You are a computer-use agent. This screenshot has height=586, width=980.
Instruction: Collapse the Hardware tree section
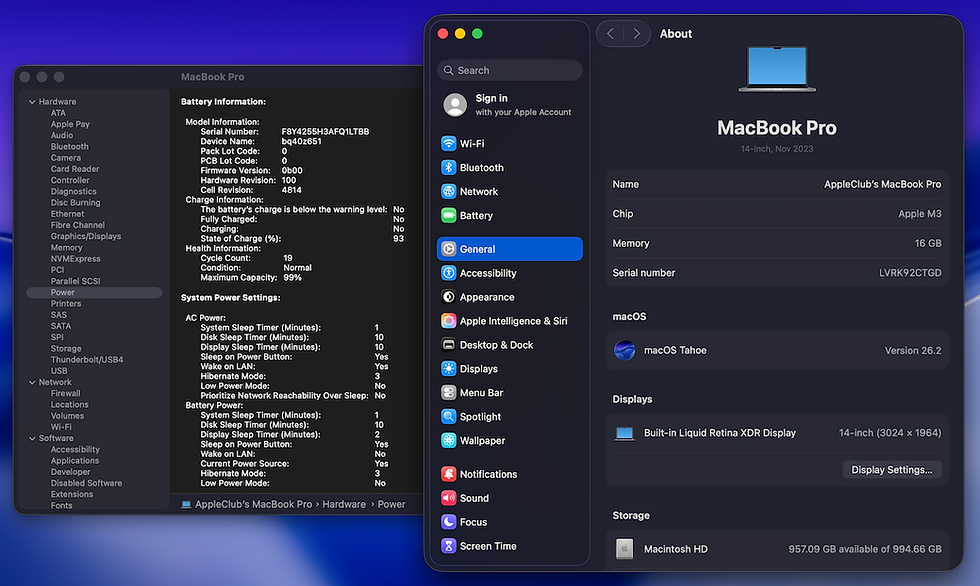(x=32, y=102)
